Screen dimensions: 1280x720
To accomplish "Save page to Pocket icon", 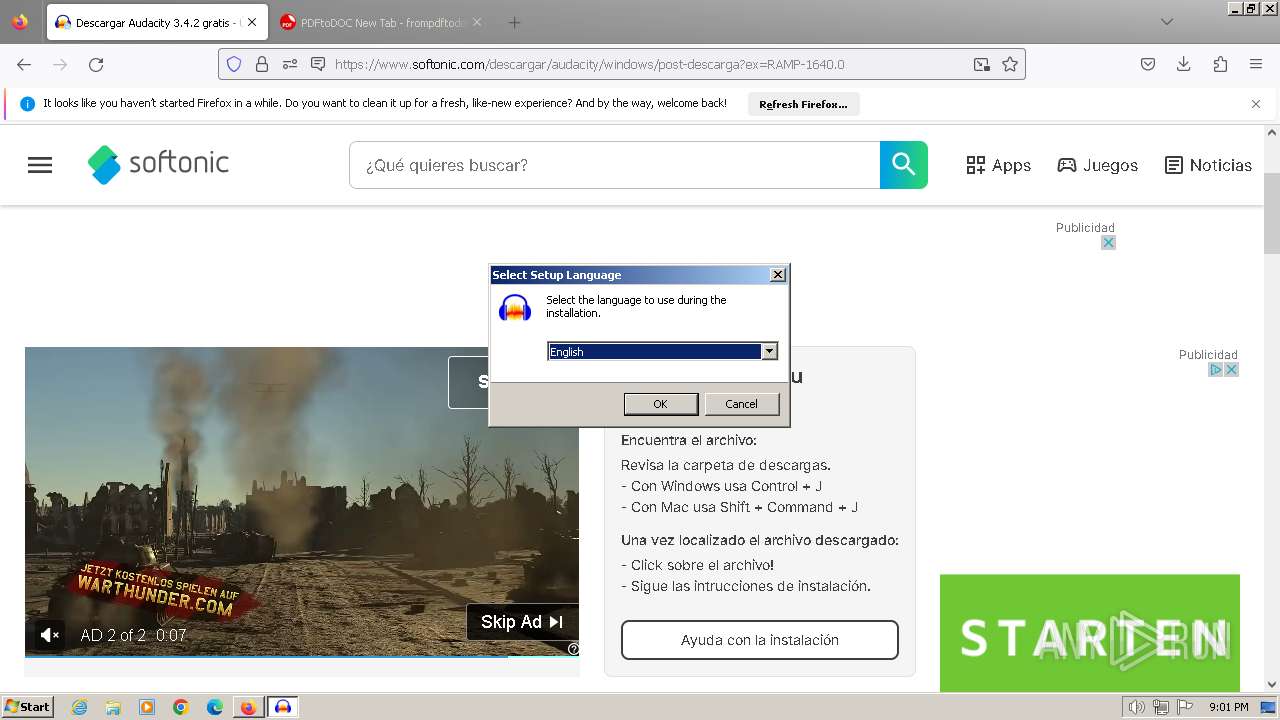I will [x=1148, y=64].
